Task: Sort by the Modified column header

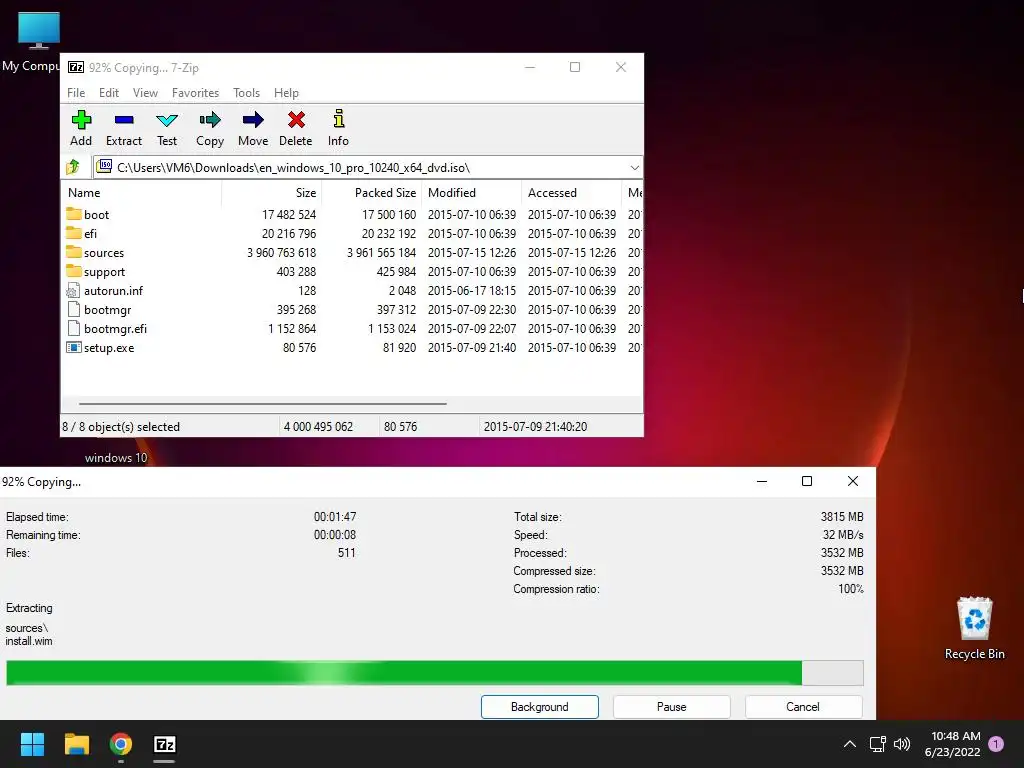Action: coord(472,193)
